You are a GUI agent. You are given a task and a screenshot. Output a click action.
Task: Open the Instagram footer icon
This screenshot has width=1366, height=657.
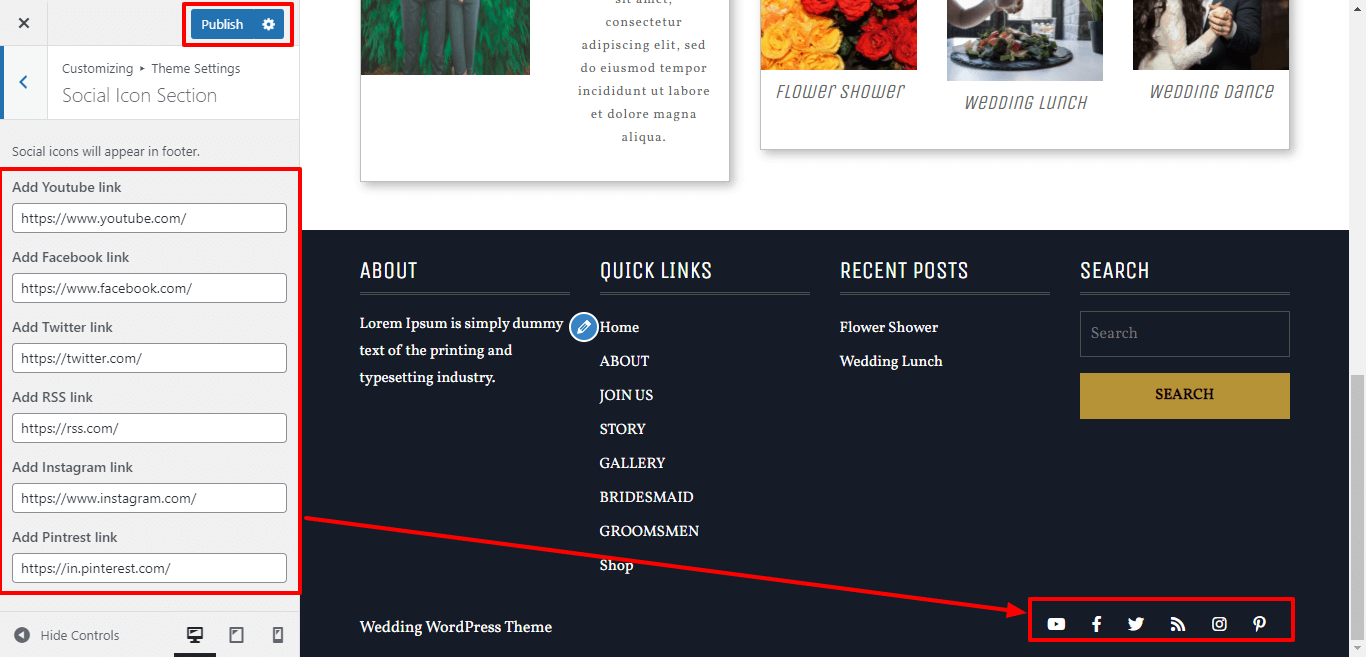tap(1219, 624)
